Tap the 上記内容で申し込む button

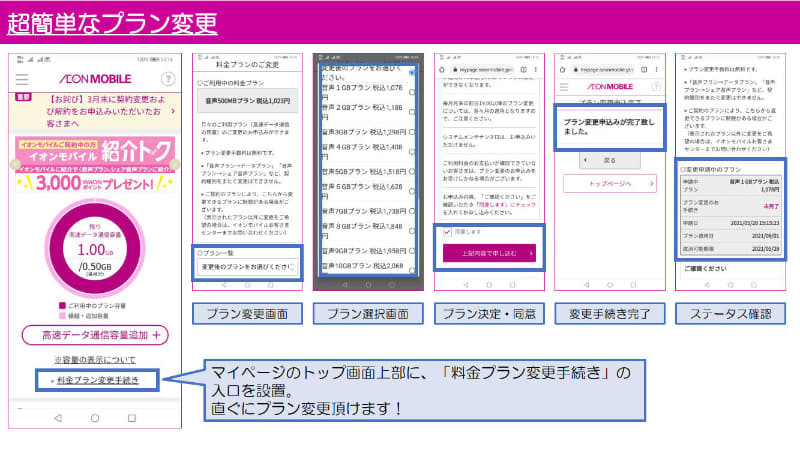click(x=489, y=253)
